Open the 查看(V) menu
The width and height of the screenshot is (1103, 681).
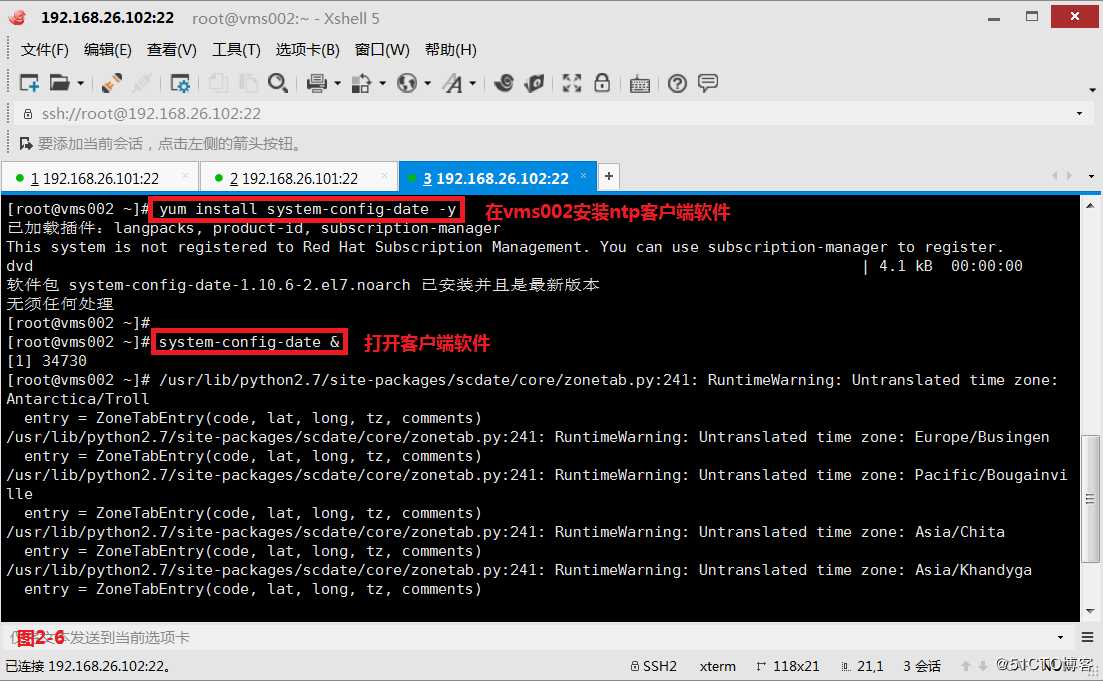(x=172, y=50)
